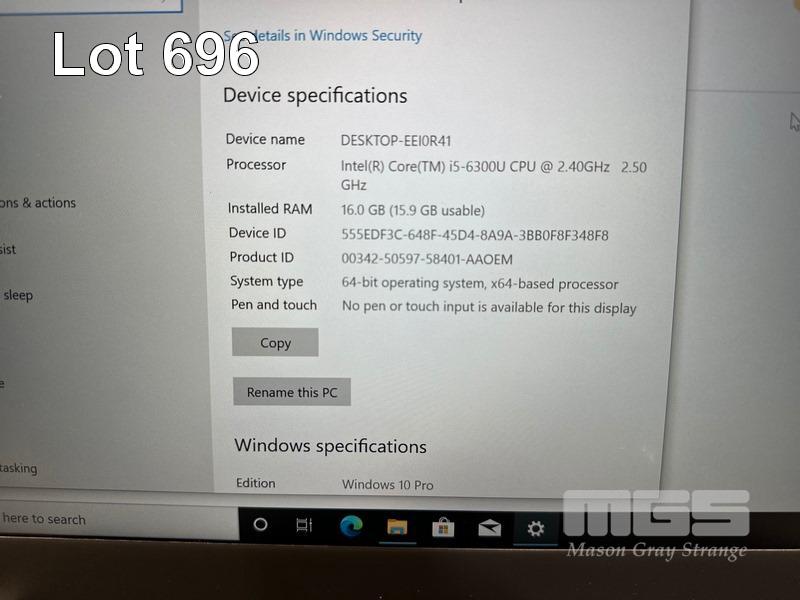
Task: Click the Product ID value text
Action: pyautogui.click(x=427, y=259)
